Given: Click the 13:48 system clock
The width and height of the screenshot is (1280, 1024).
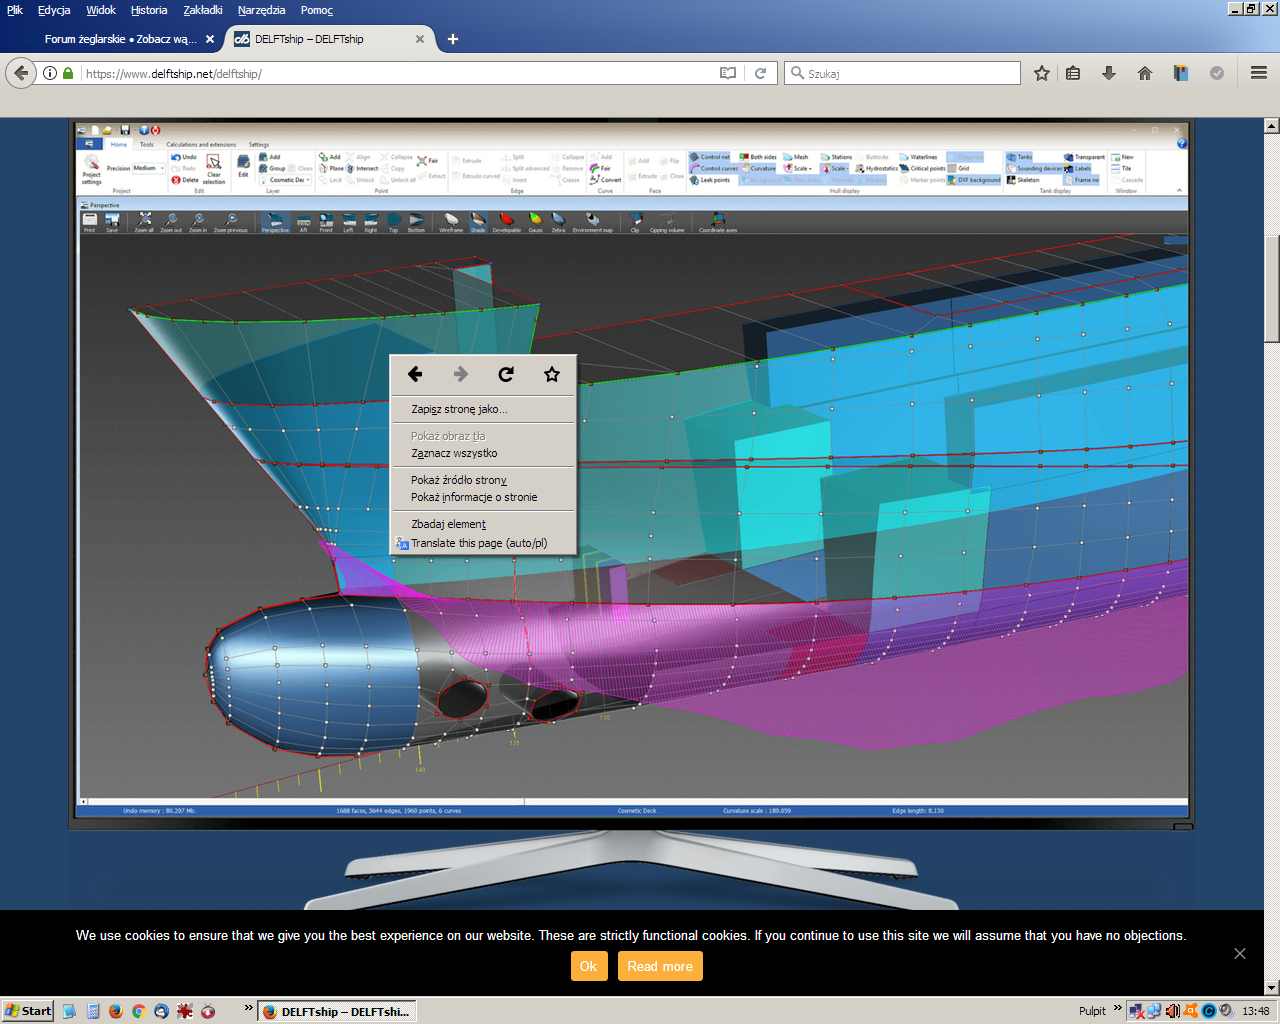Looking at the screenshot, I should 1255,1011.
